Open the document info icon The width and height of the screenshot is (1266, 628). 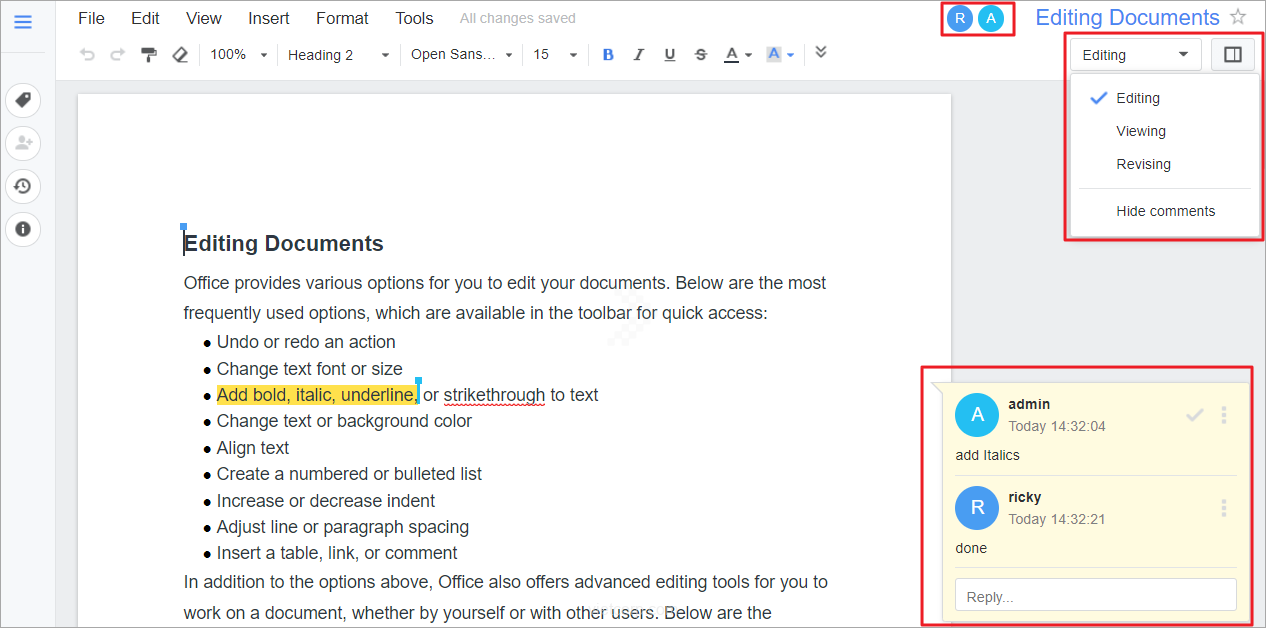point(23,229)
